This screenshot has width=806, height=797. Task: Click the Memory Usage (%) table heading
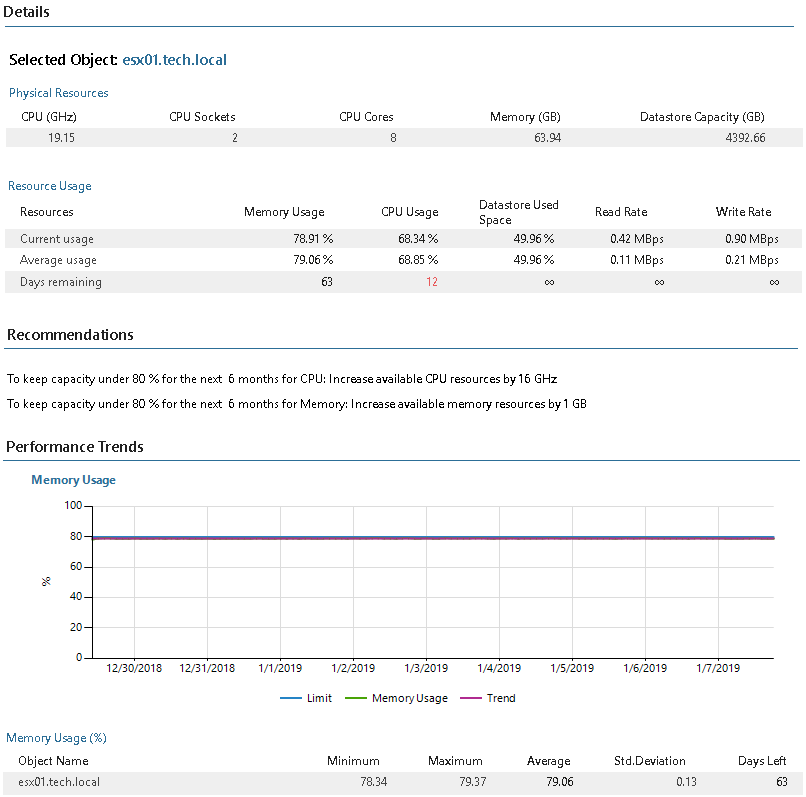tap(57, 738)
